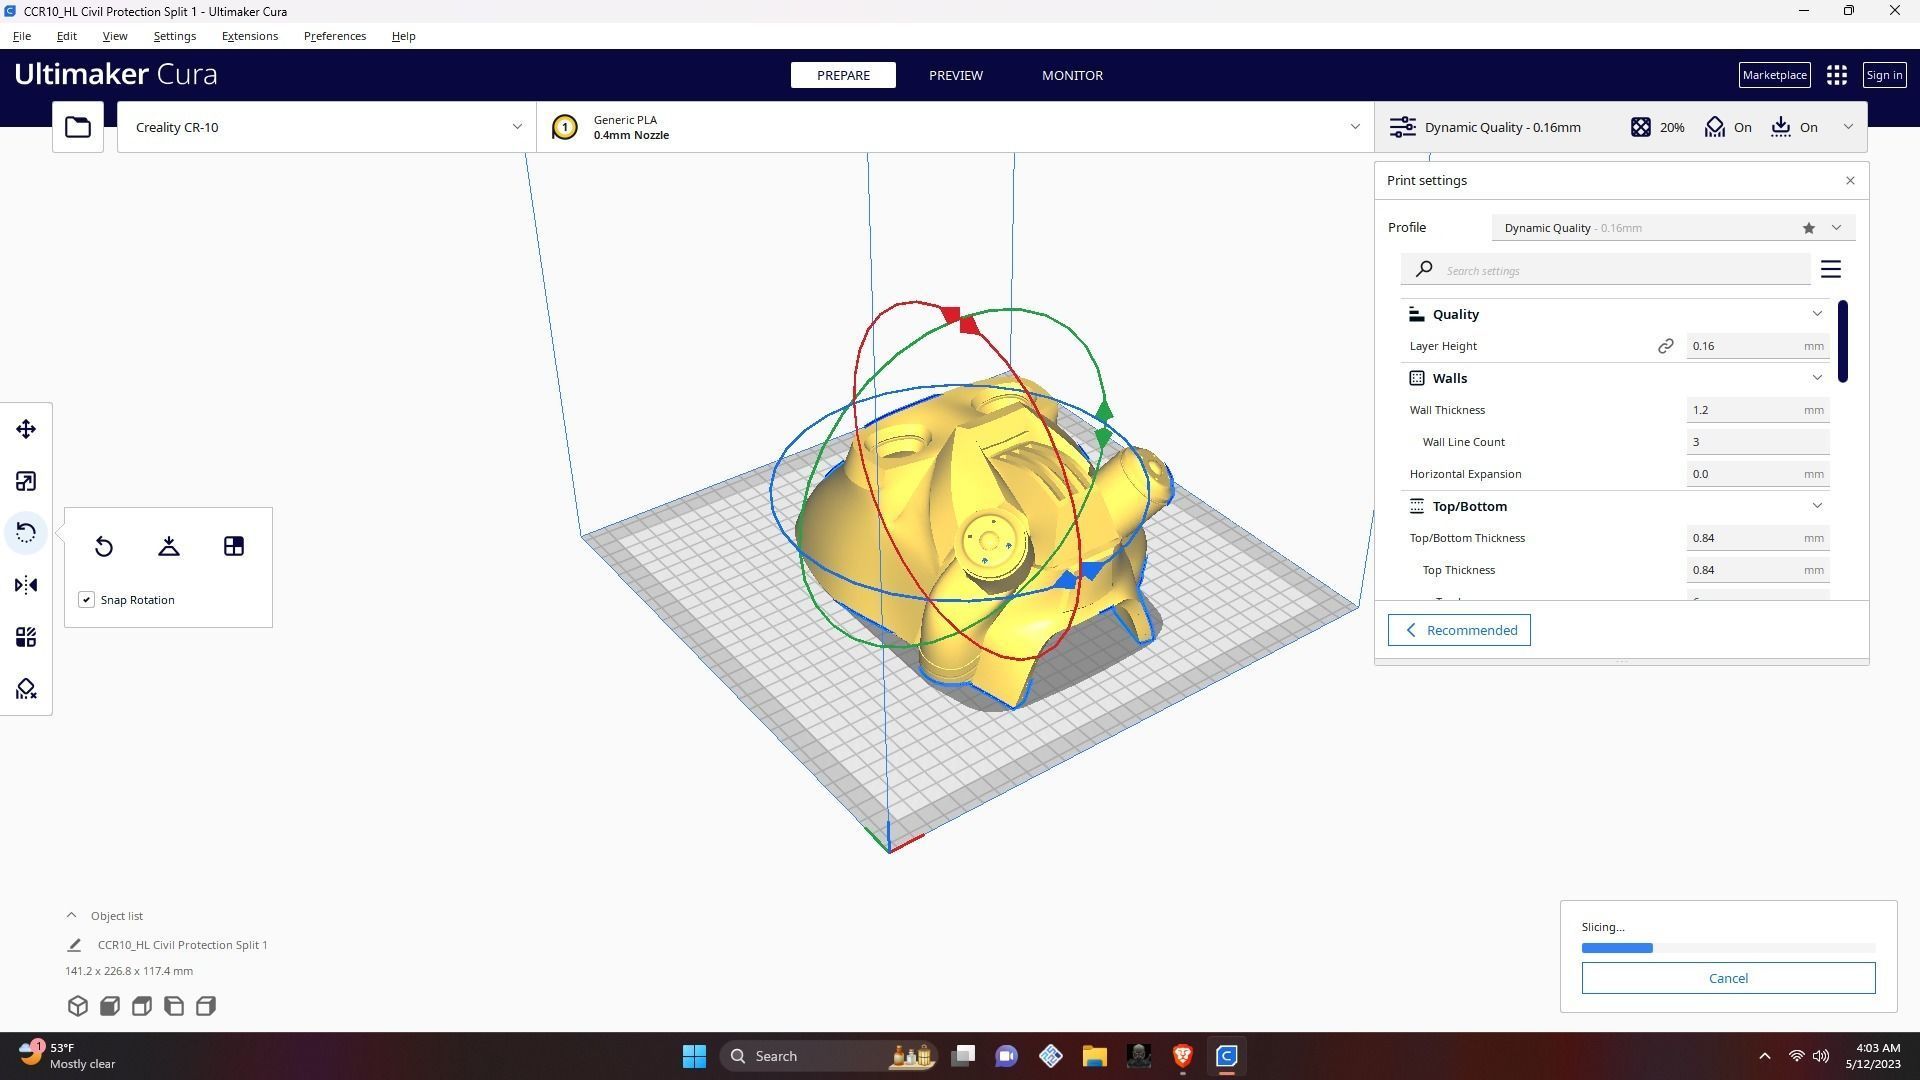Screen dimensions: 1920x1080
Task: Select the Mirror tool in left toolbar
Action: click(x=26, y=585)
